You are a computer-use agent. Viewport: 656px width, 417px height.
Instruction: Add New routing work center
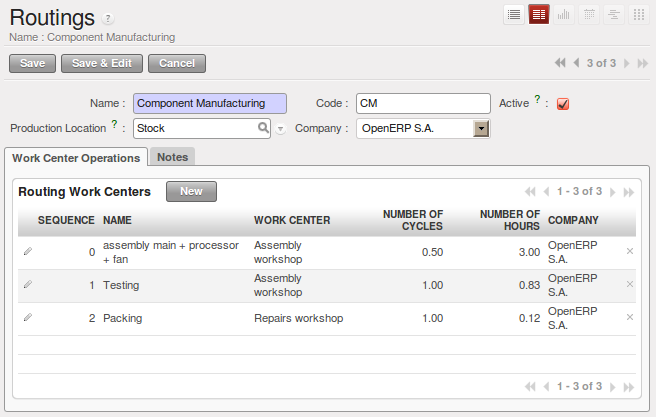pyautogui.click(x=191, y=192)
